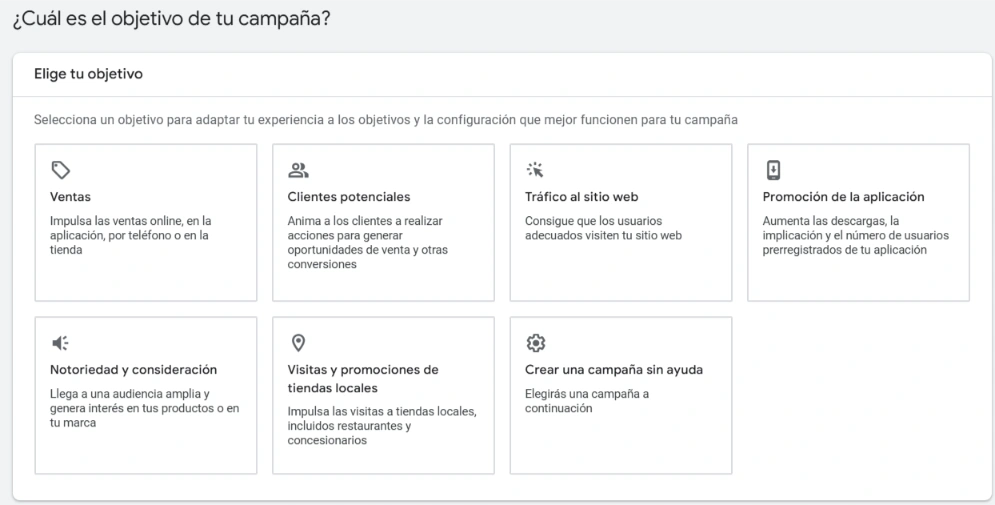Image resolution: width=995 pixels, height=505 pixels.
Task: Pick the Tráfico al sitio web title
Action: (581, 197)
